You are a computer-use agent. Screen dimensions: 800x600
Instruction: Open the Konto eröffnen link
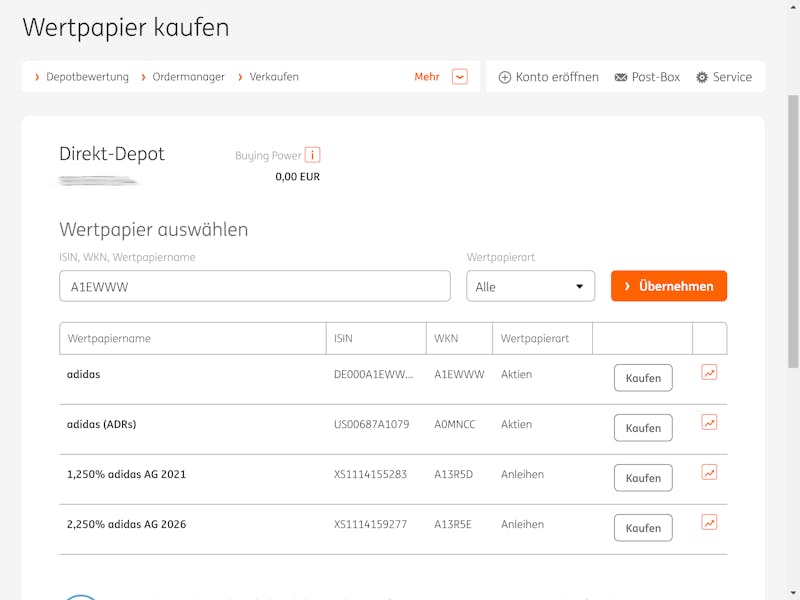[557, 77]
